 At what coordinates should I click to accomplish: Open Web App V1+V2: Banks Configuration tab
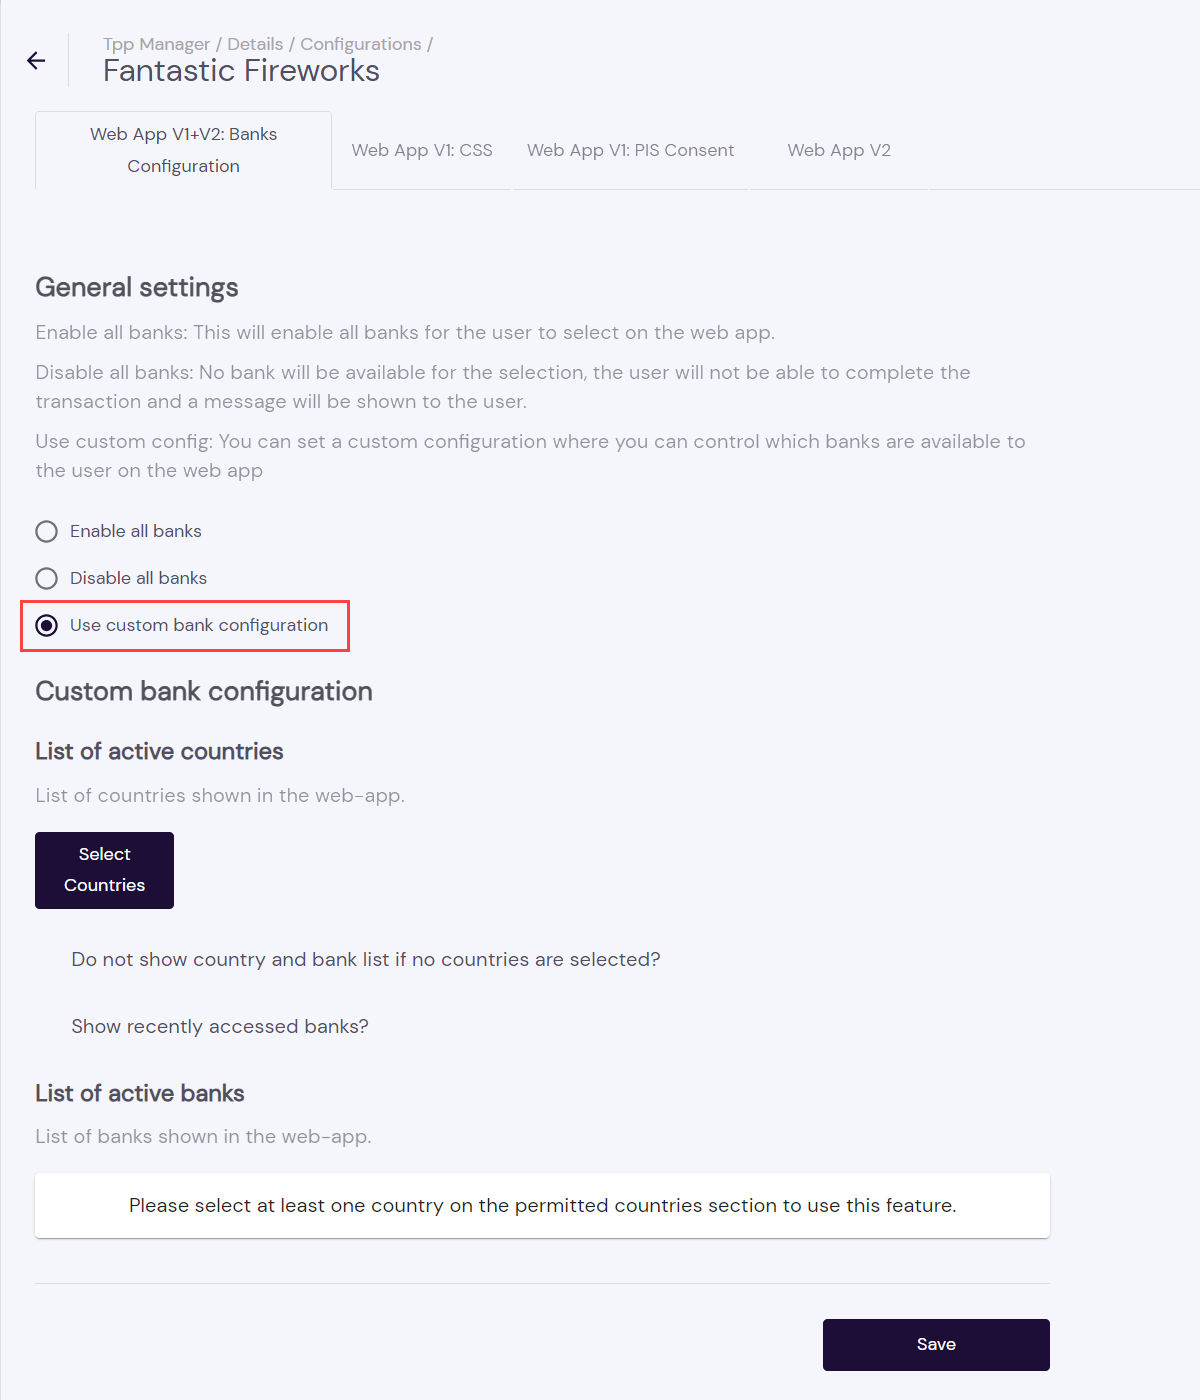coord(184,150)
